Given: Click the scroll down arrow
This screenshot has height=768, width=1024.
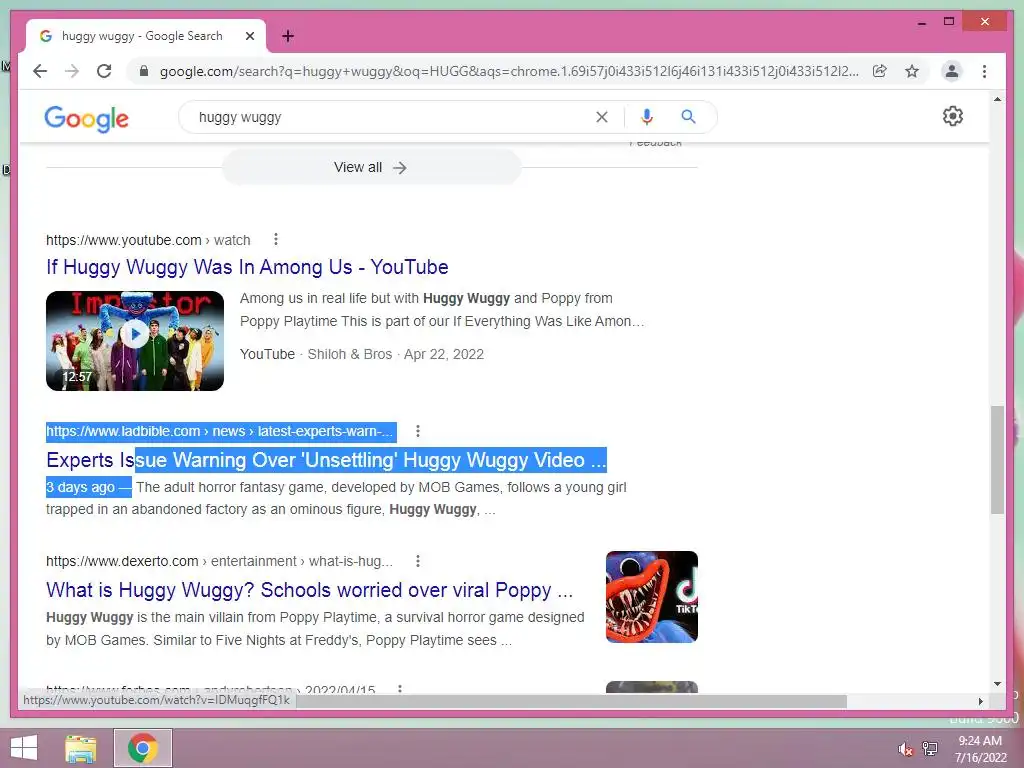Looking at the screenshot, I should (997, 684).
